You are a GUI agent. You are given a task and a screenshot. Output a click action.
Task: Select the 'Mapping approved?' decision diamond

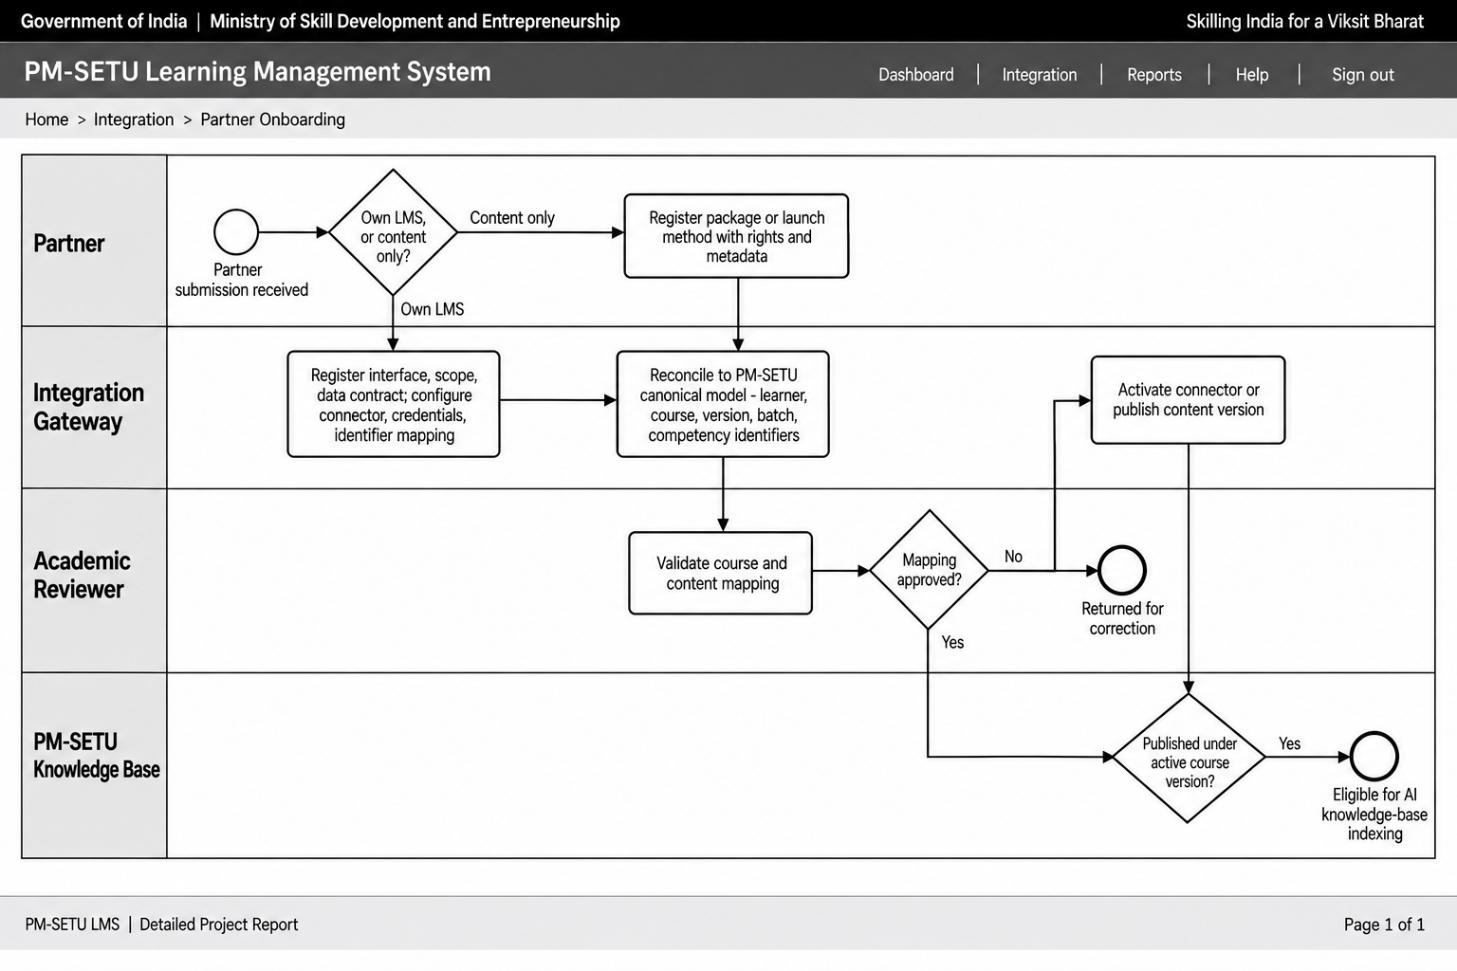(929, 570)
